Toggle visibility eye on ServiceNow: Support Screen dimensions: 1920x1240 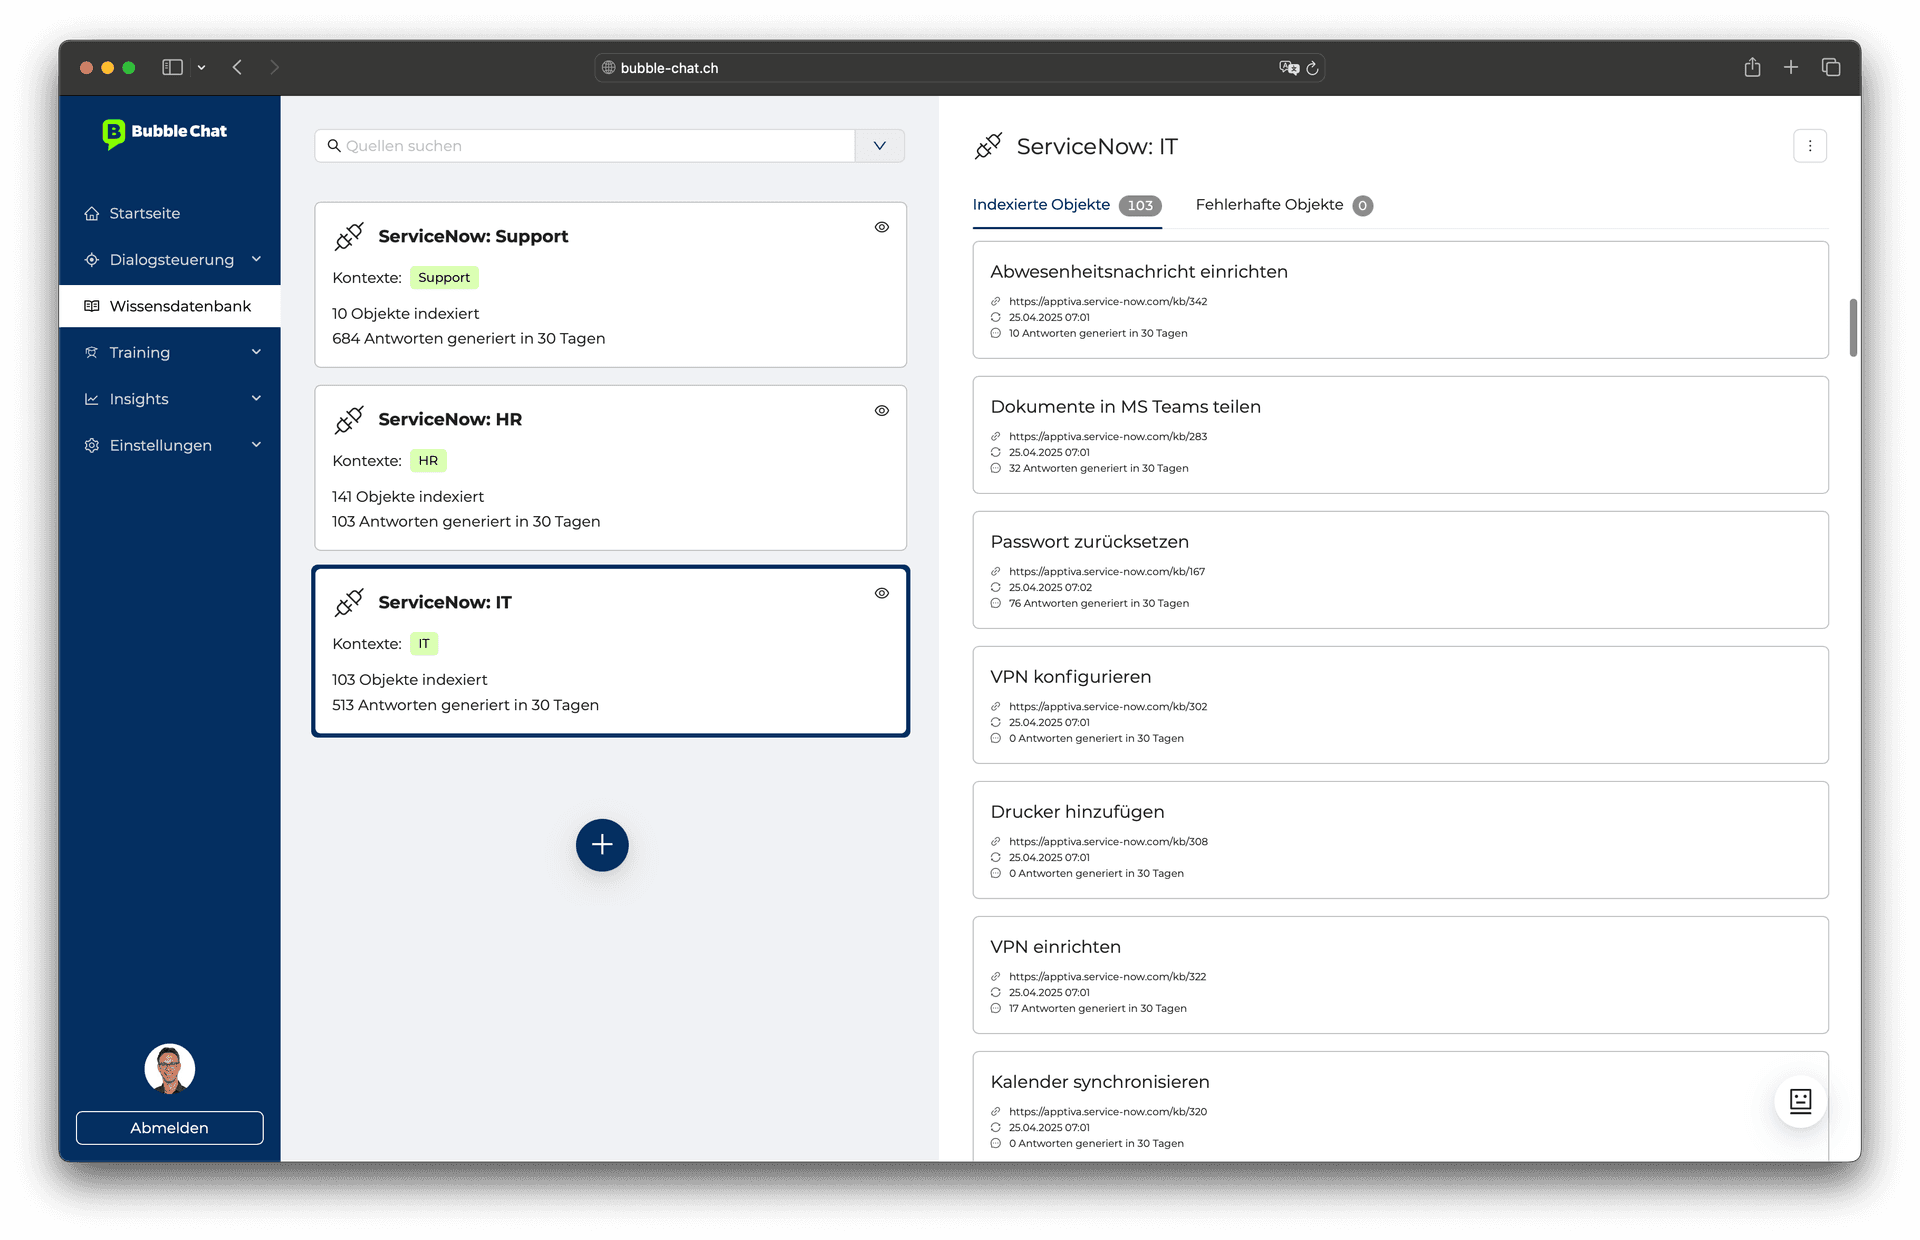pyautogui.click(x=881, y=227)
